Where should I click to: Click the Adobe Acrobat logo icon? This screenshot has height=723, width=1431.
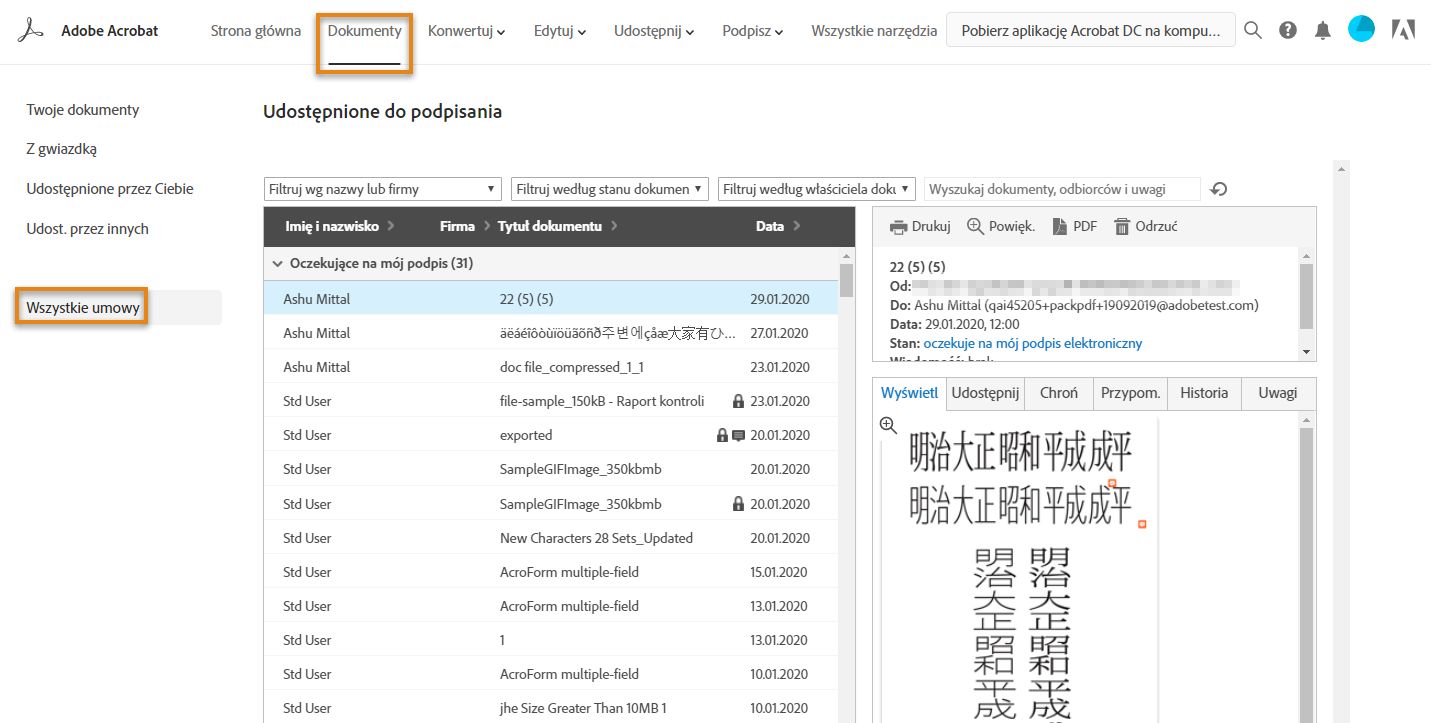pos(32,31)
